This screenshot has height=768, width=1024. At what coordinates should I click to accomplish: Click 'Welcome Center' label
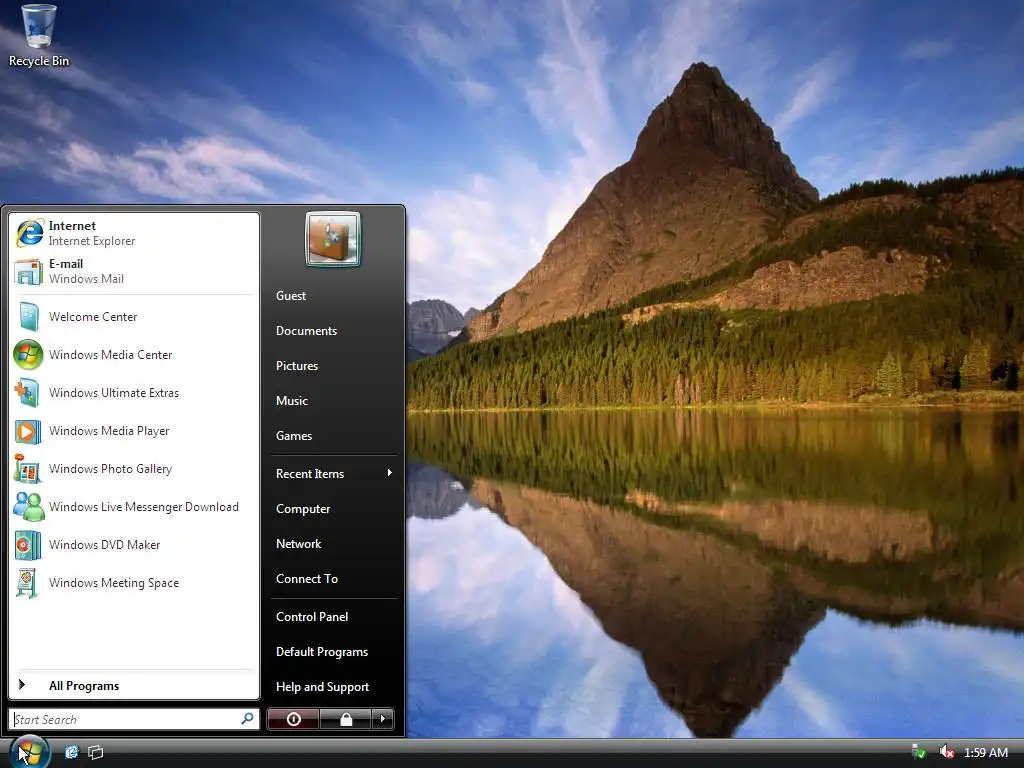click(93, 317)
